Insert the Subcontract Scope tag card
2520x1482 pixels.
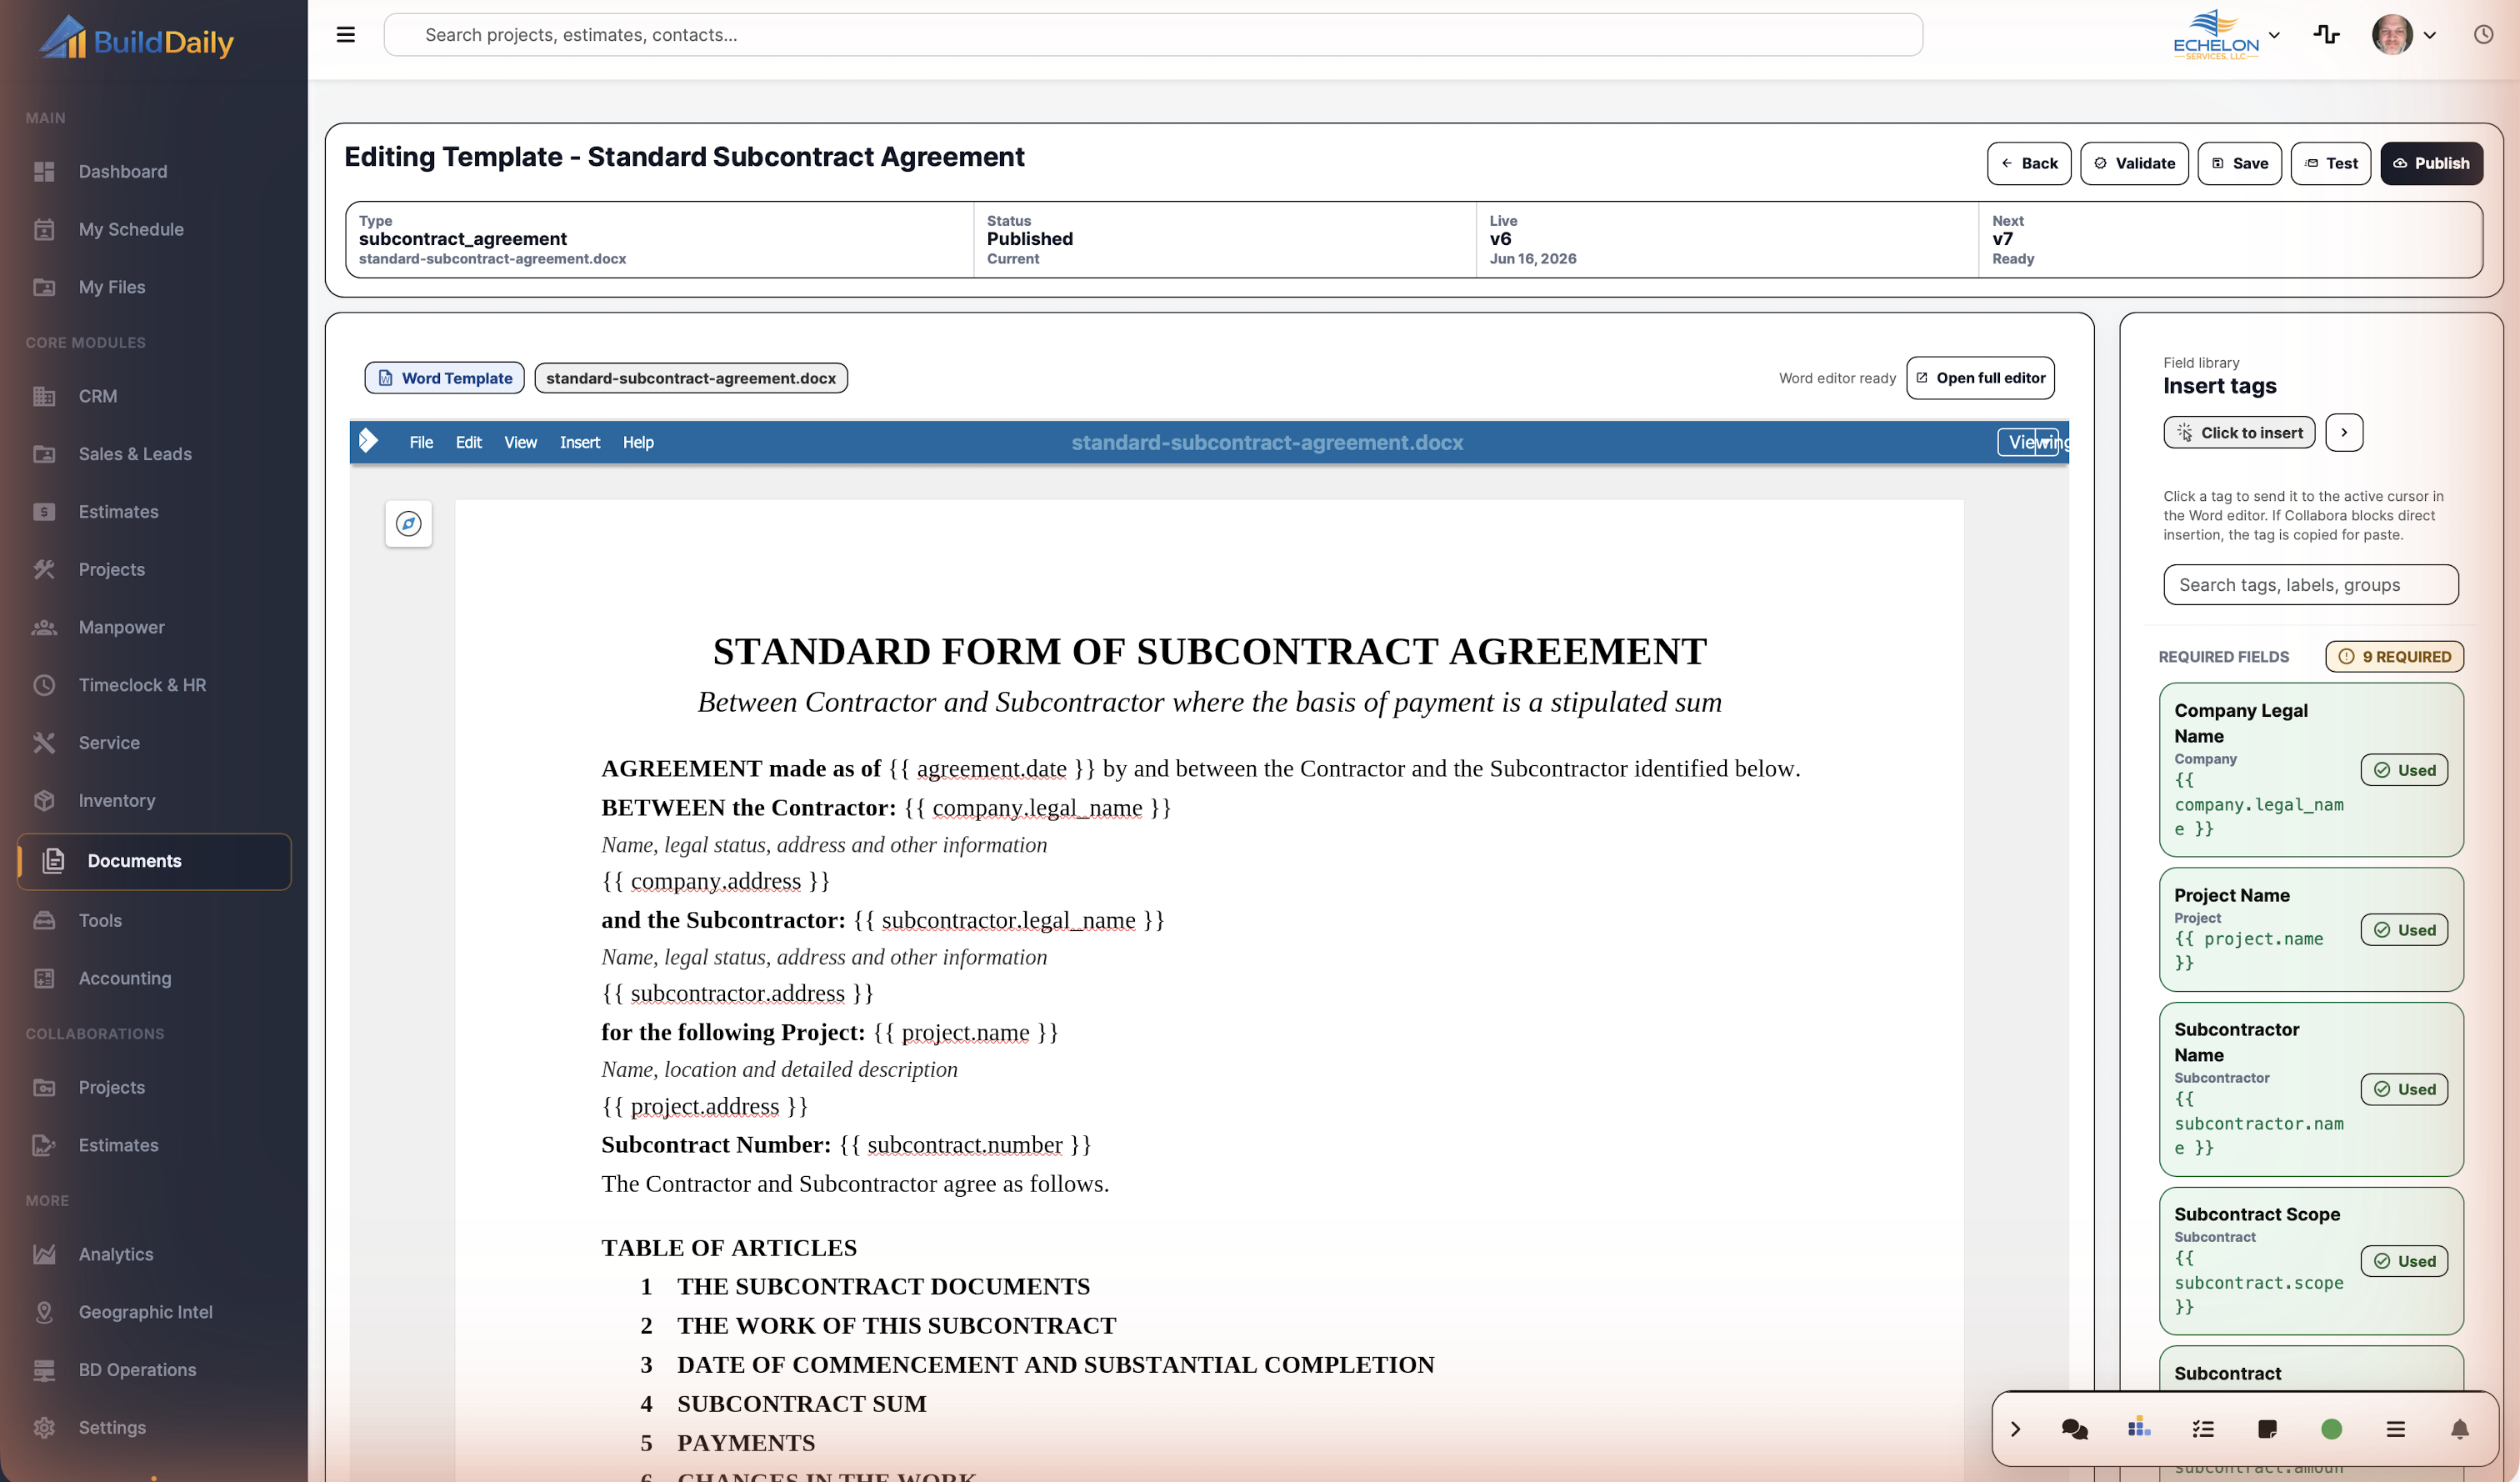point(2311,1261)
